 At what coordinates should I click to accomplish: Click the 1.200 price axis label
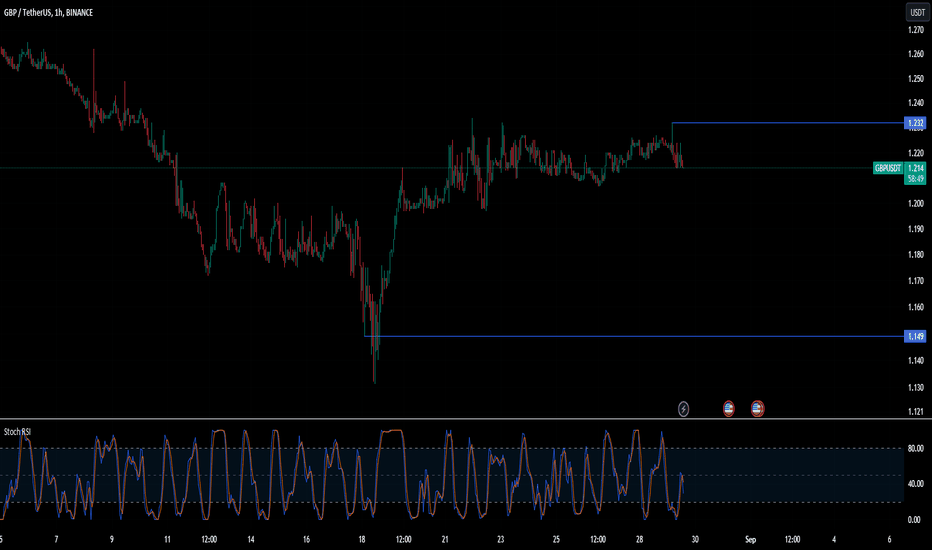pos(915,203)
